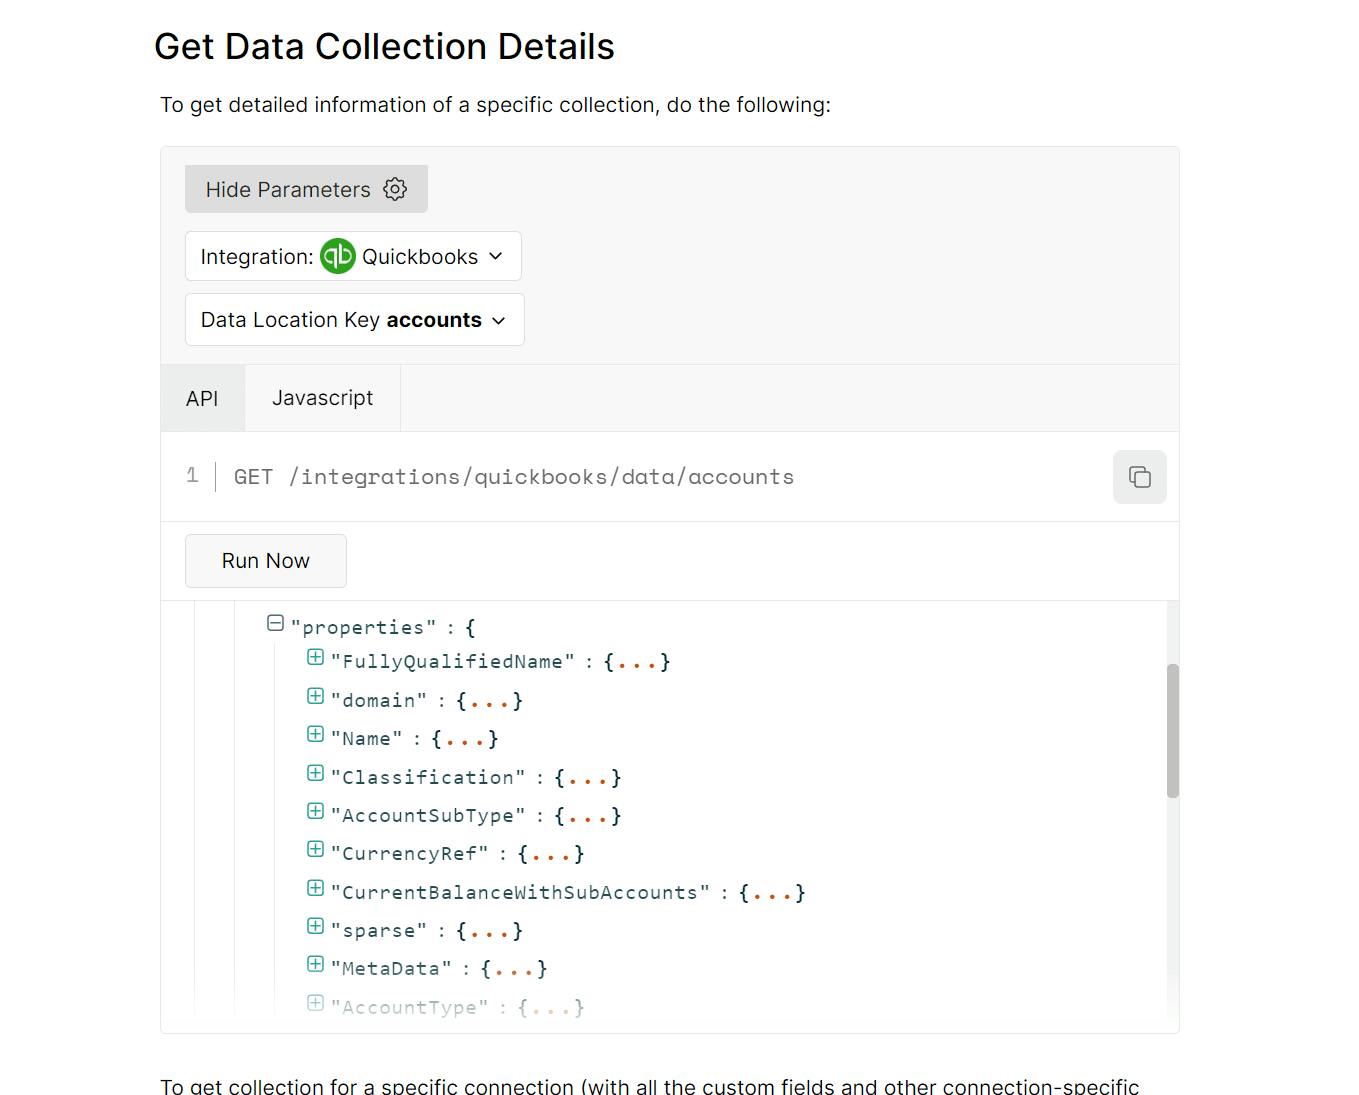Expand the "sparse" property
Viewport: 1359px width, 1095px height.
315,926
